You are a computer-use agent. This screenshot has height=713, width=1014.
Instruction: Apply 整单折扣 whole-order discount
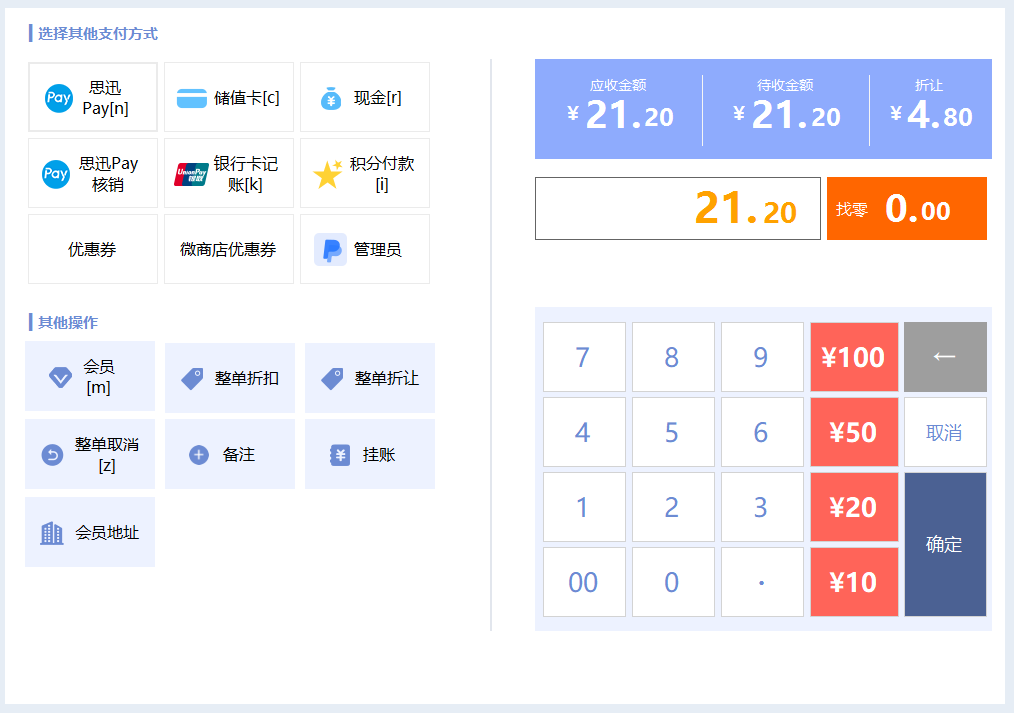[x=230, y=378]
